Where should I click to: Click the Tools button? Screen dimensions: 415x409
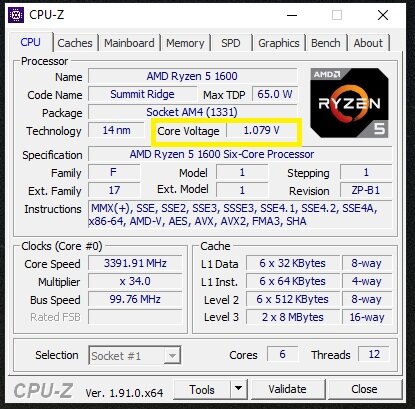202,389
